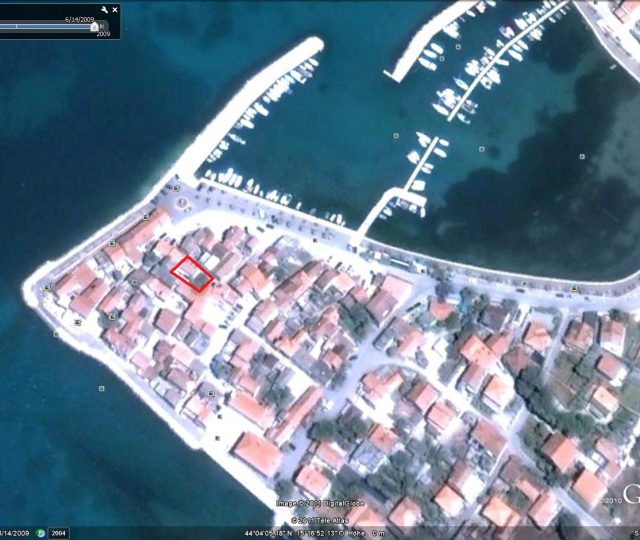This screenshot has height=540, width=640.
Task: Click the Google logo in the corner
Action: [x=631, y=492]
